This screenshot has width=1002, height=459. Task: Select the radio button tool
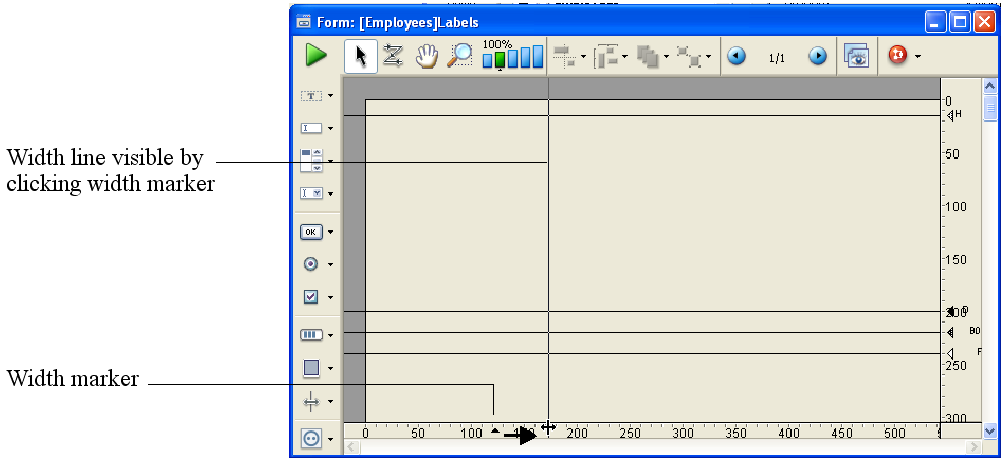pyautogui.click(x=311, y=264)
